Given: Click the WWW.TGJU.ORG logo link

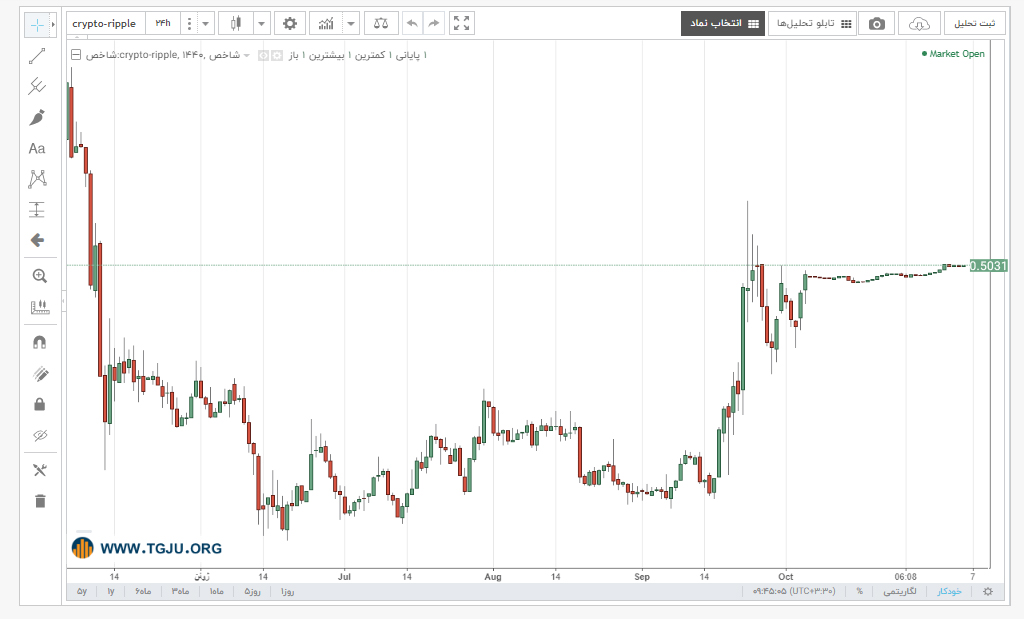Looking at the screenshot, I should point(147,548).
